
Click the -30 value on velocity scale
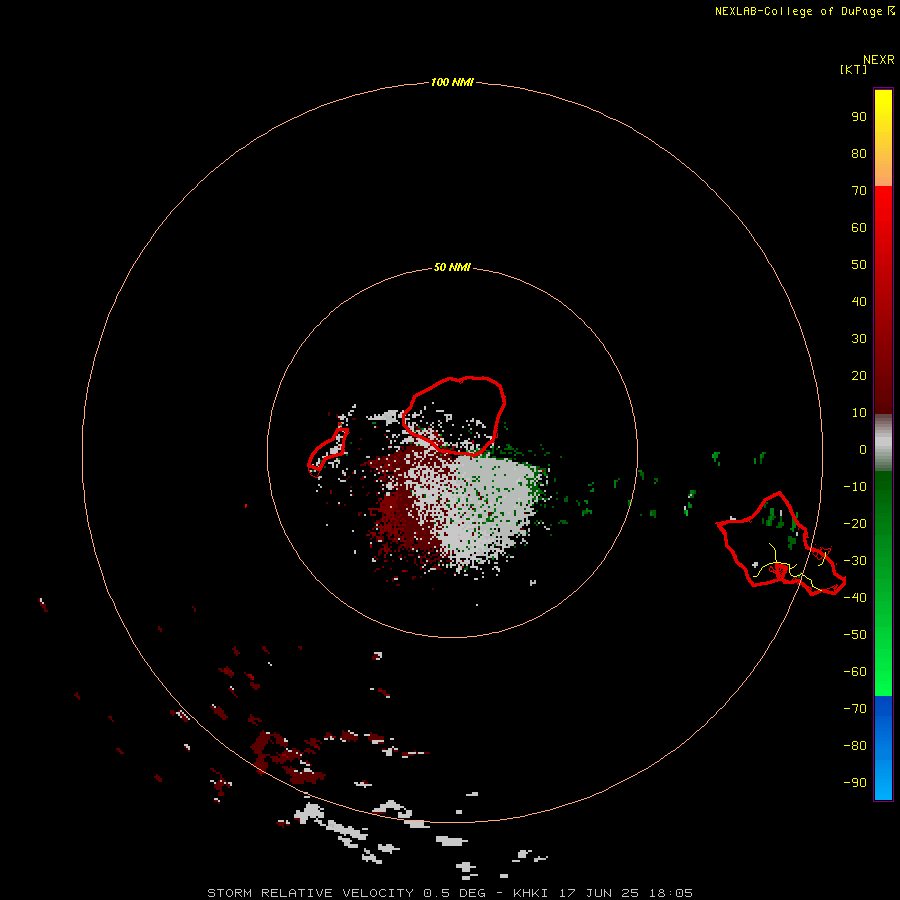[x=855, y=561]
